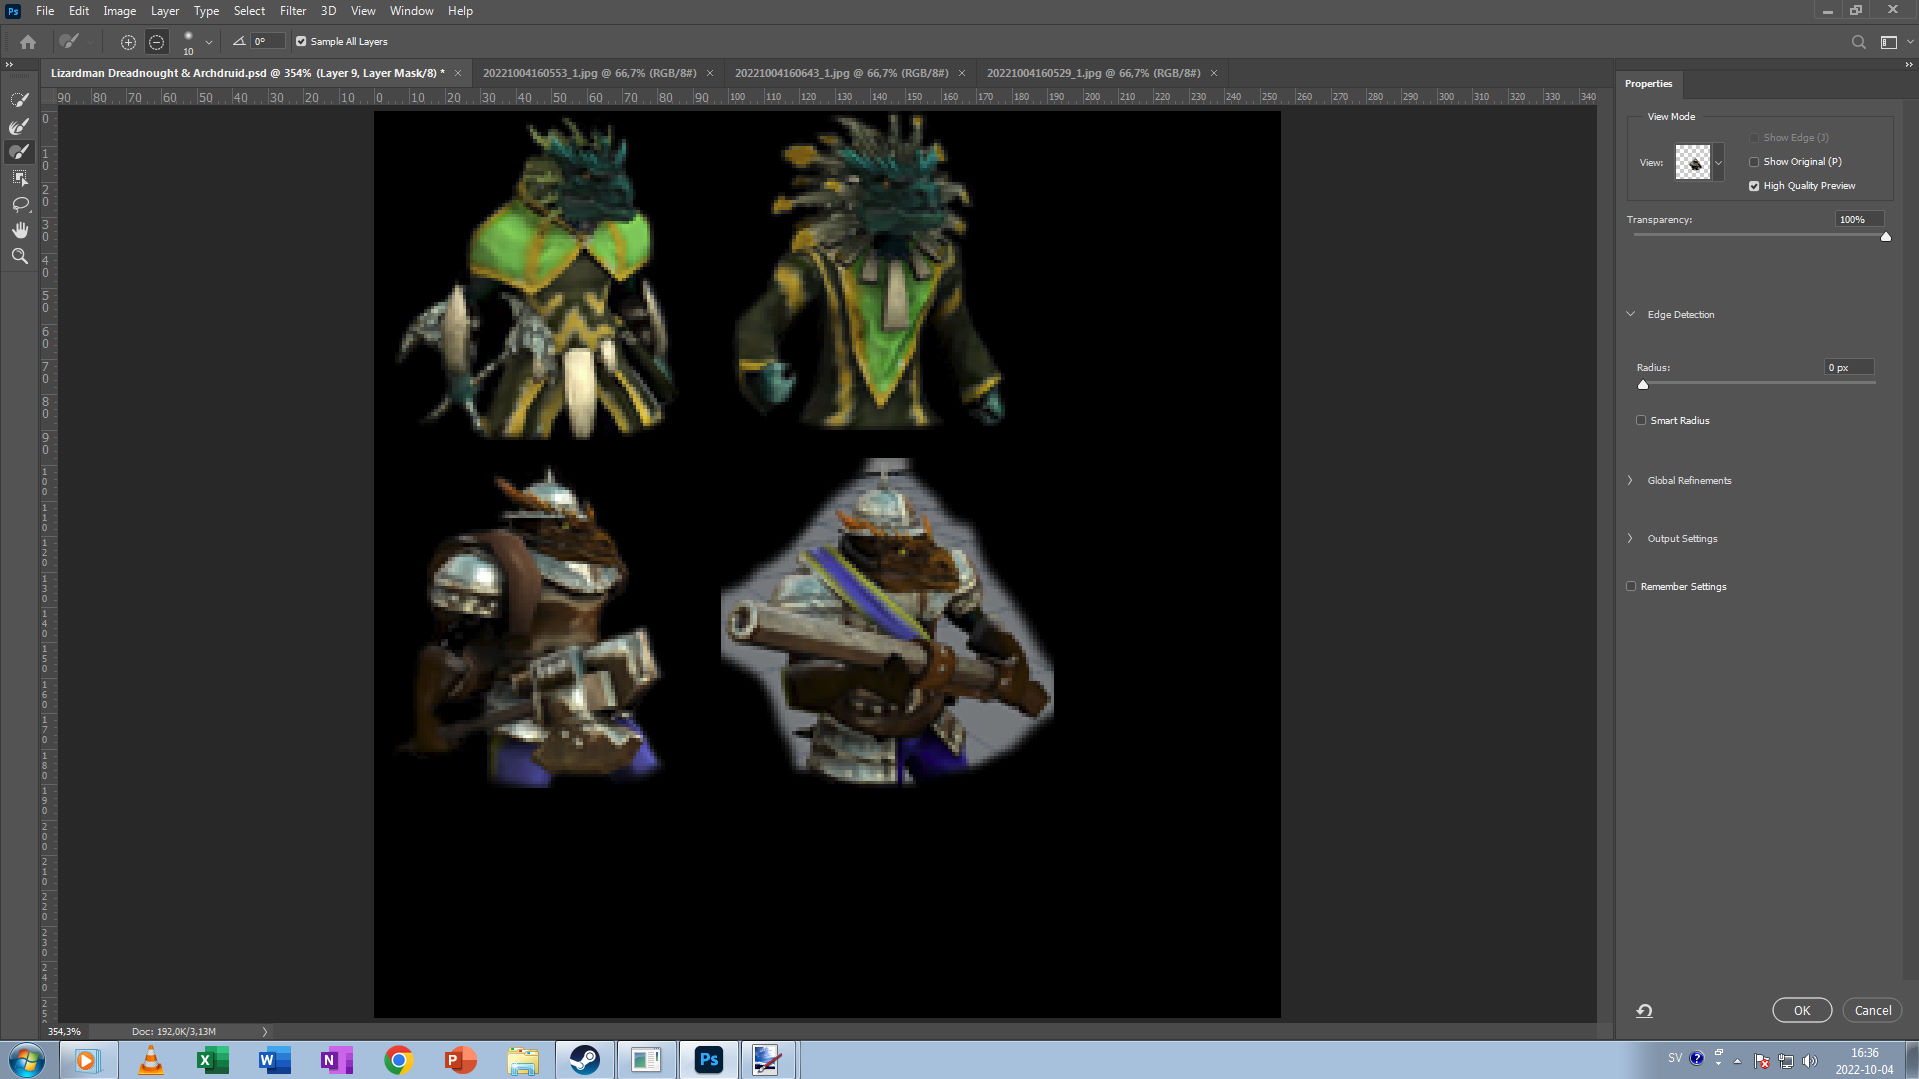Click the zoom percentage field in status bar
Screen dimensions: 1919x1079
[x=65, y=1032]
